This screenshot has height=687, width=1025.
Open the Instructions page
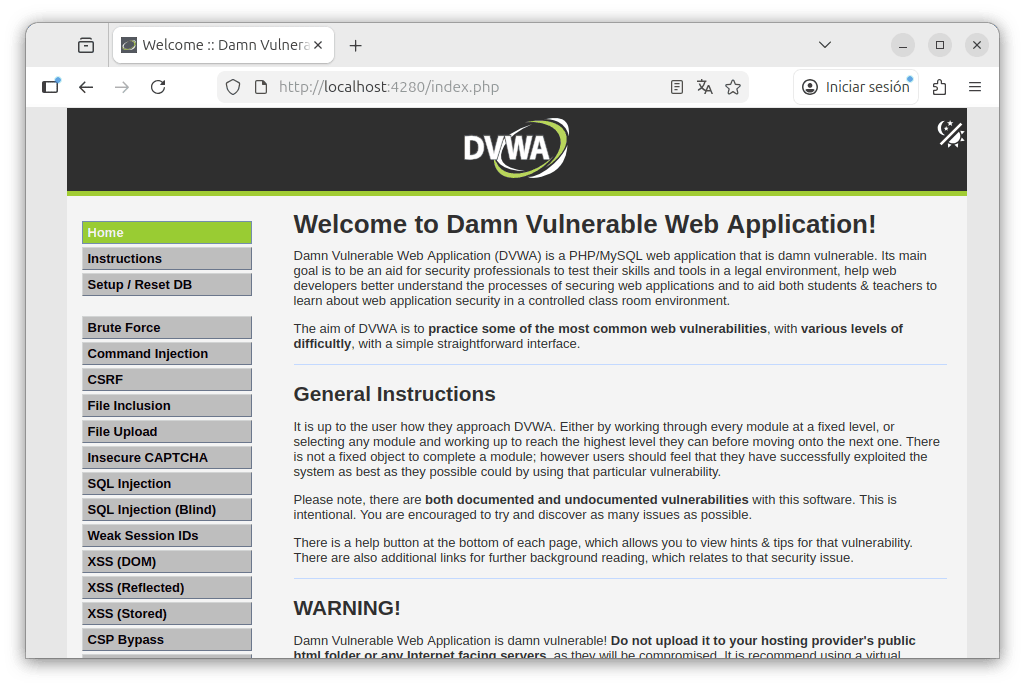[167, 259]
